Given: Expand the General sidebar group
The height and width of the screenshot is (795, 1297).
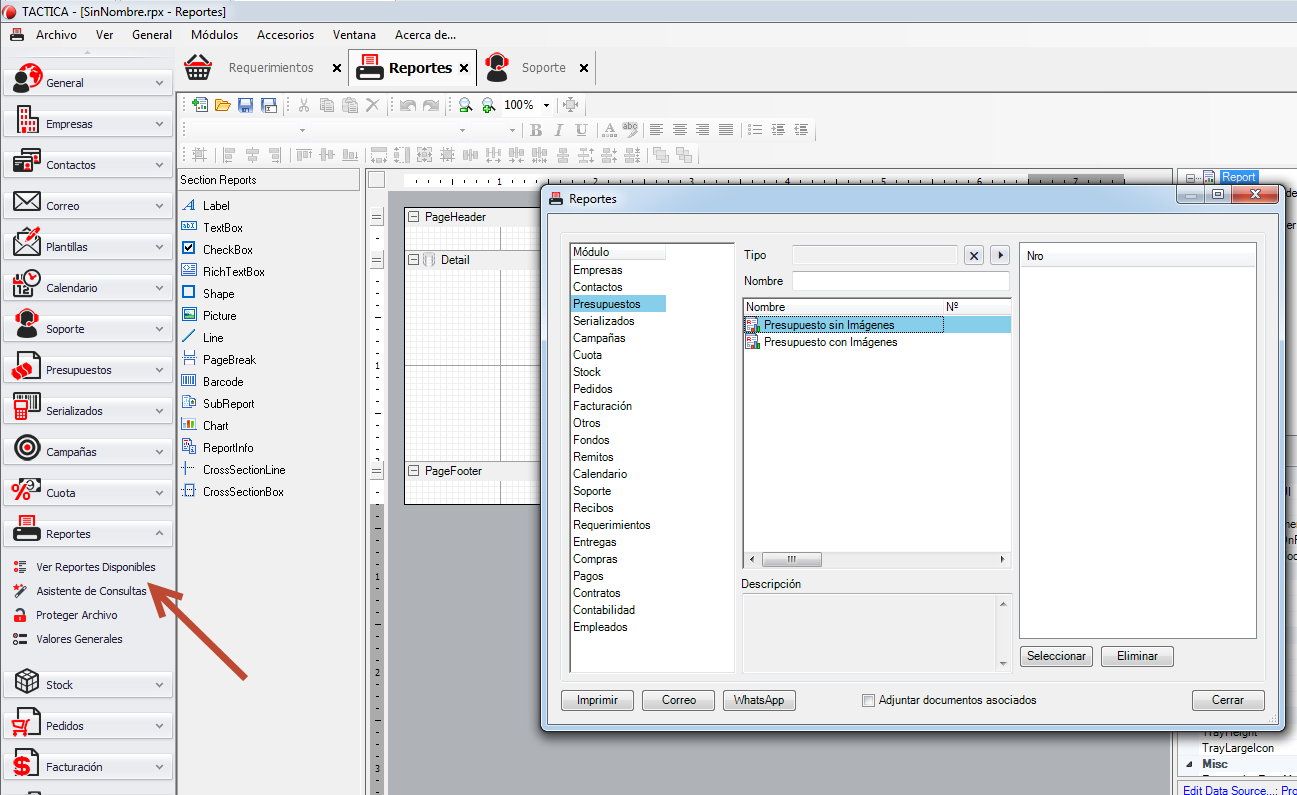Looking at the screenshot, I should pos(88,82).
